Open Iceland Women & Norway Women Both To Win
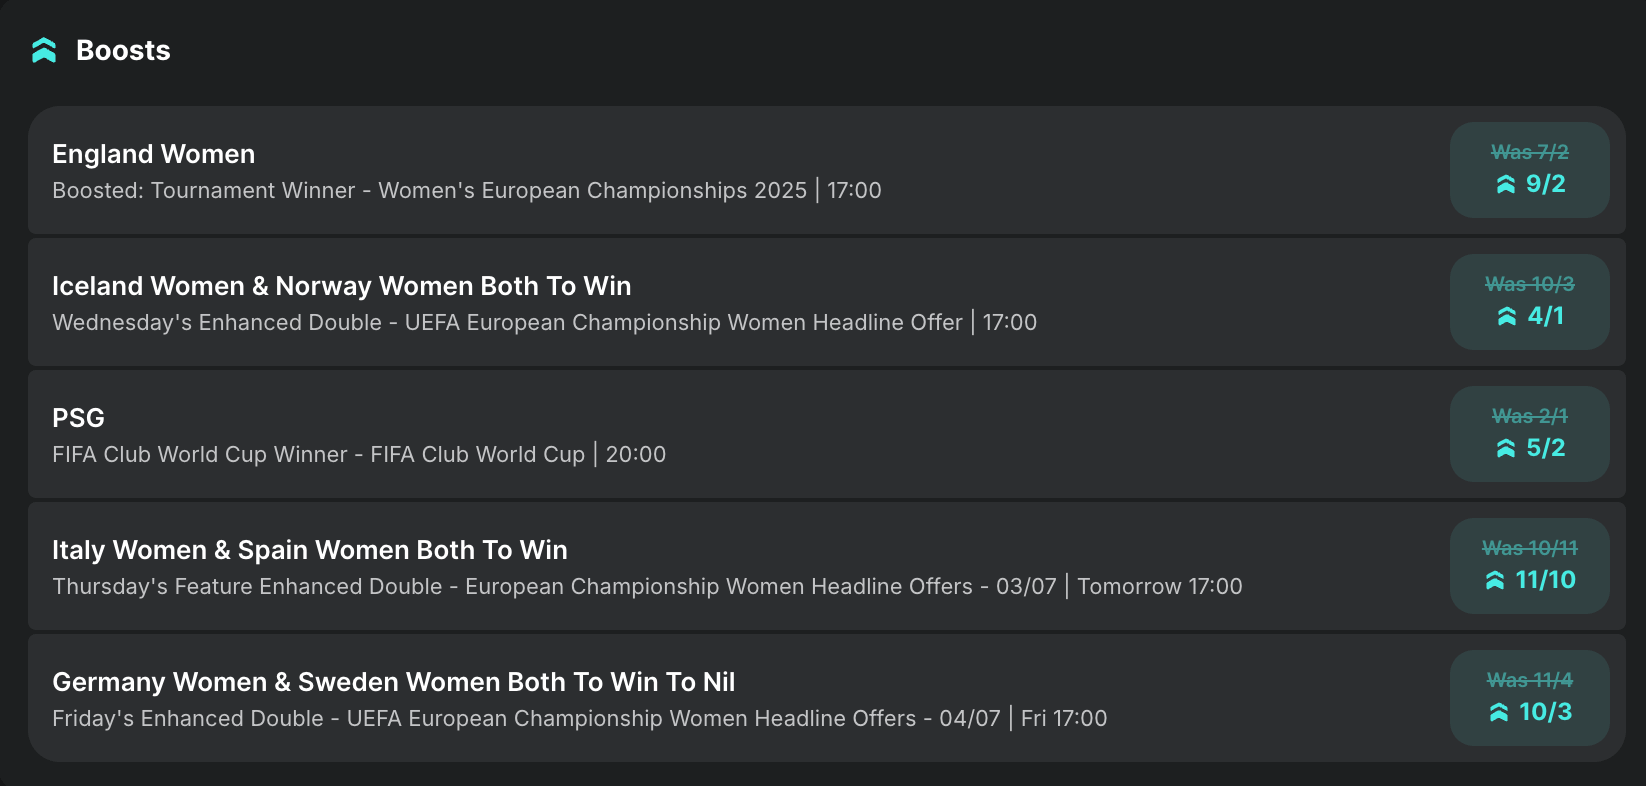The height and width of the screenshot is (786, 1646). pyautogui.click(x=342, y=286)
